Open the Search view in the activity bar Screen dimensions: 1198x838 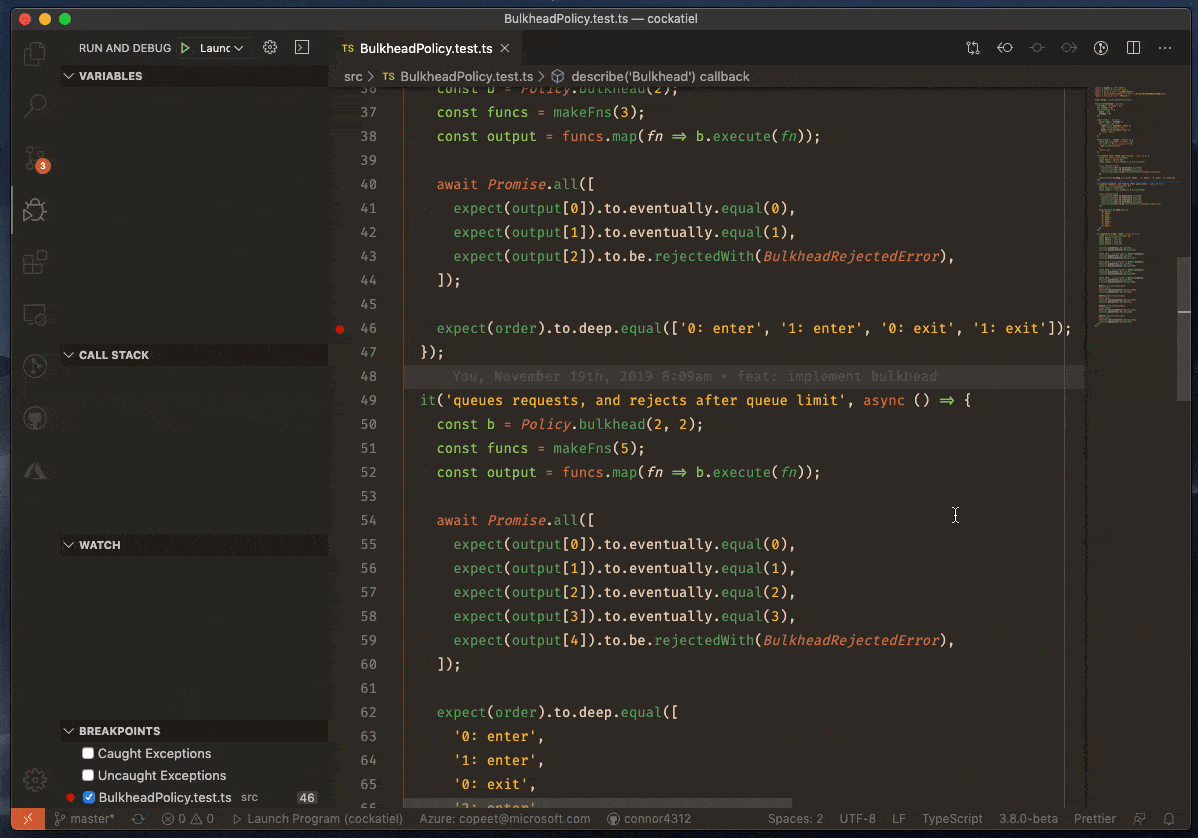[x=34, y=105]
